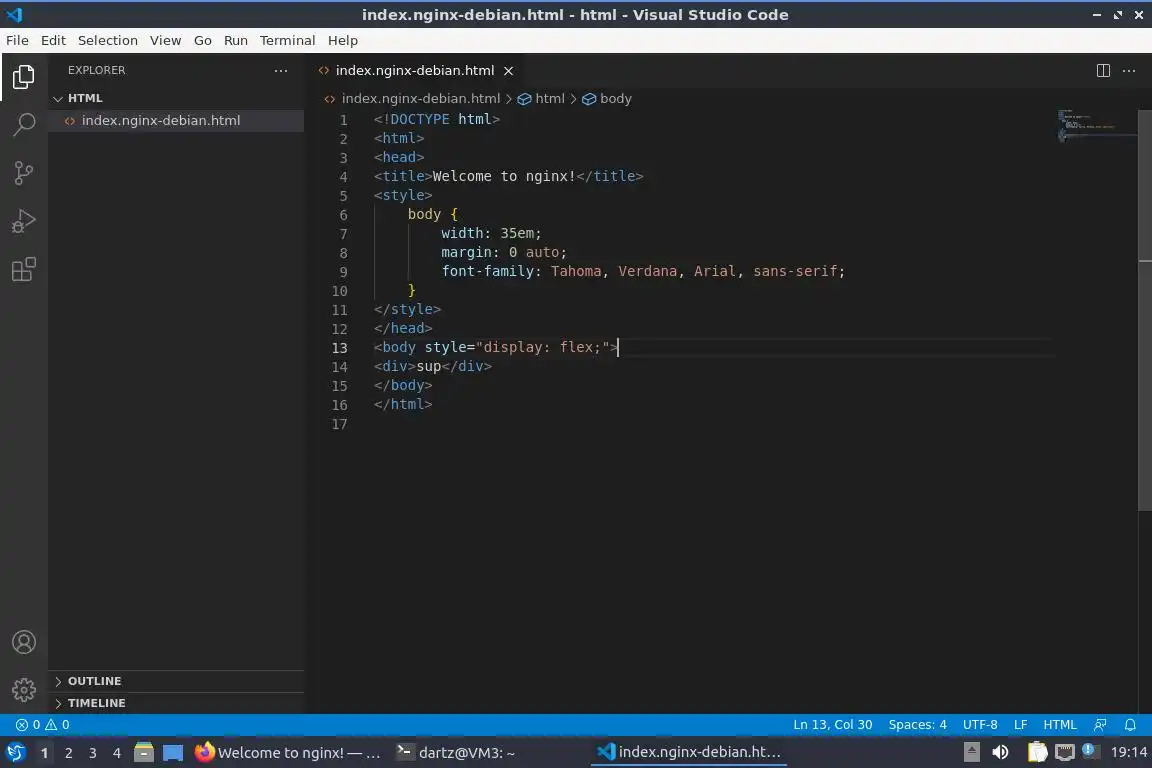The height and width of the screenshot is (768, 1152).
Task: Click the editor vertical scrollbar
Action: click(1145, 312)
